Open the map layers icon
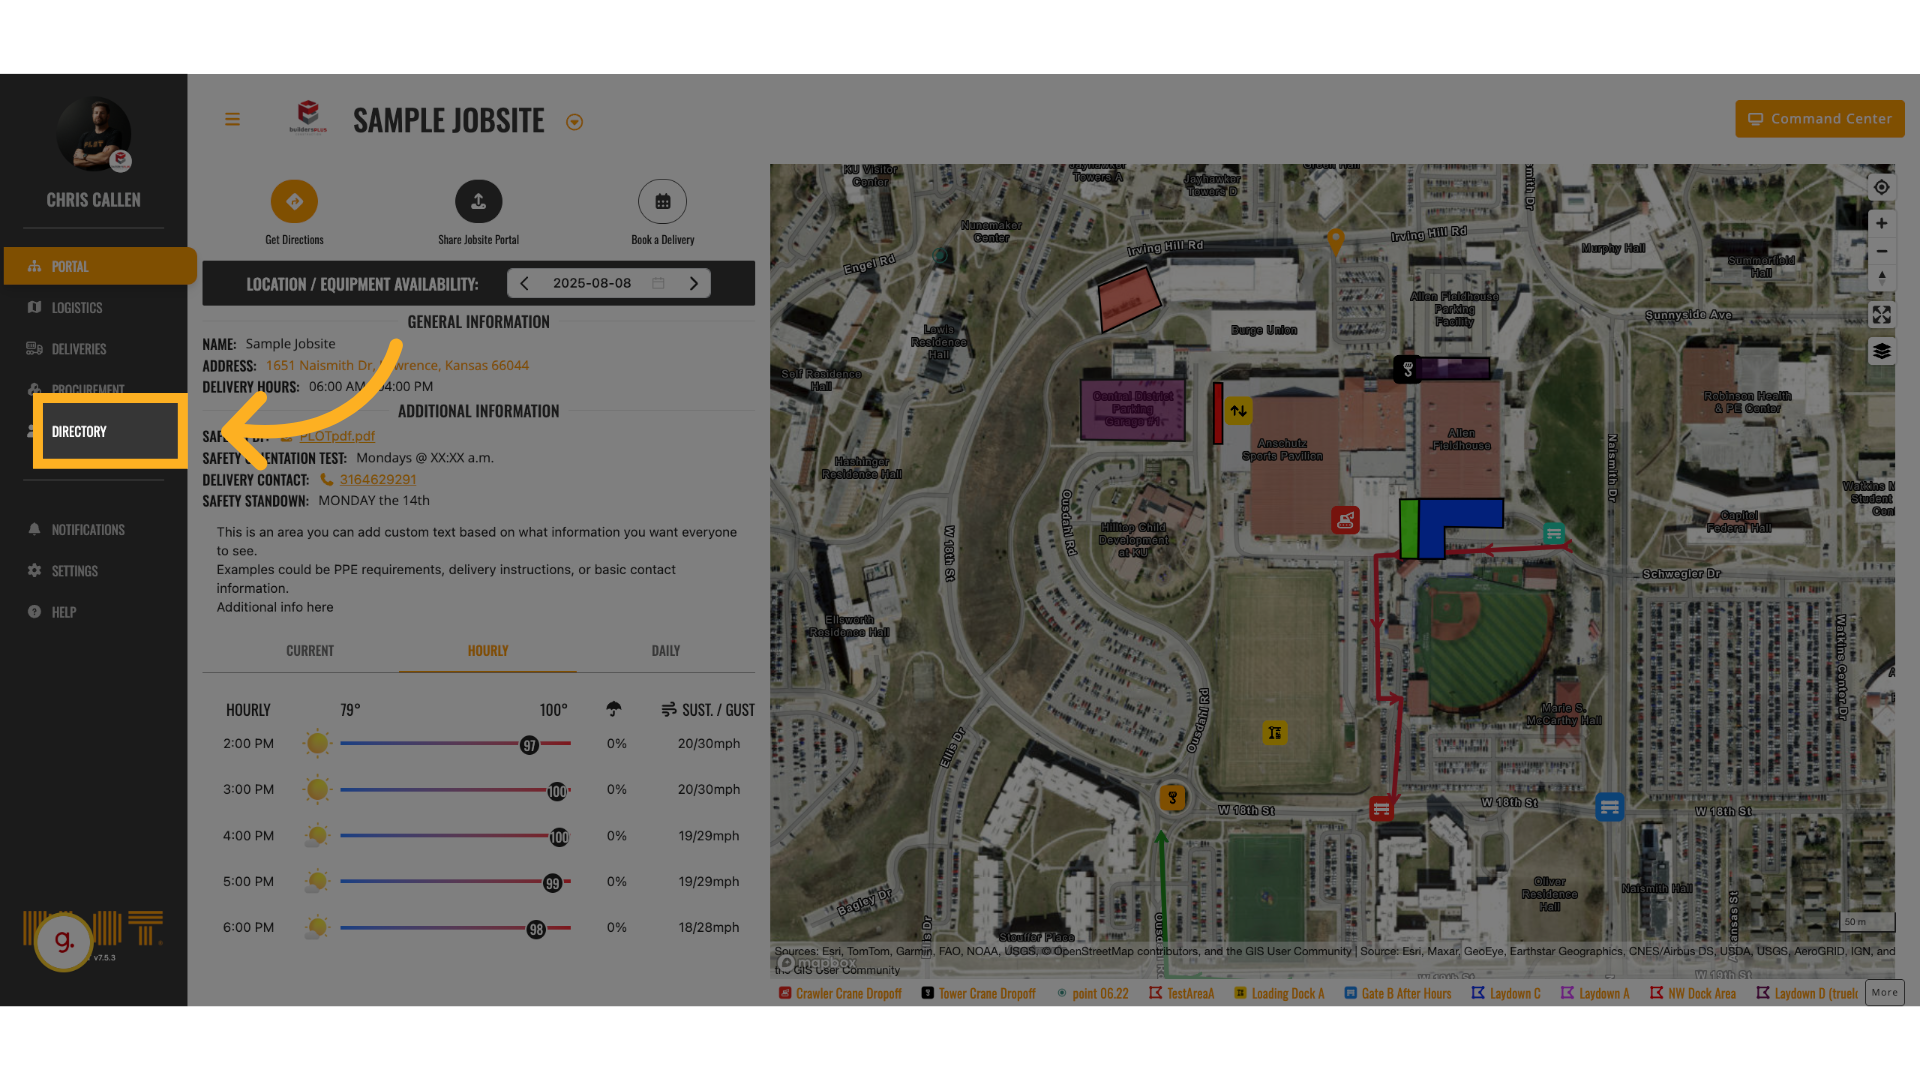The width and height of the screenshot is (1920, 1080). point(1881,351)
